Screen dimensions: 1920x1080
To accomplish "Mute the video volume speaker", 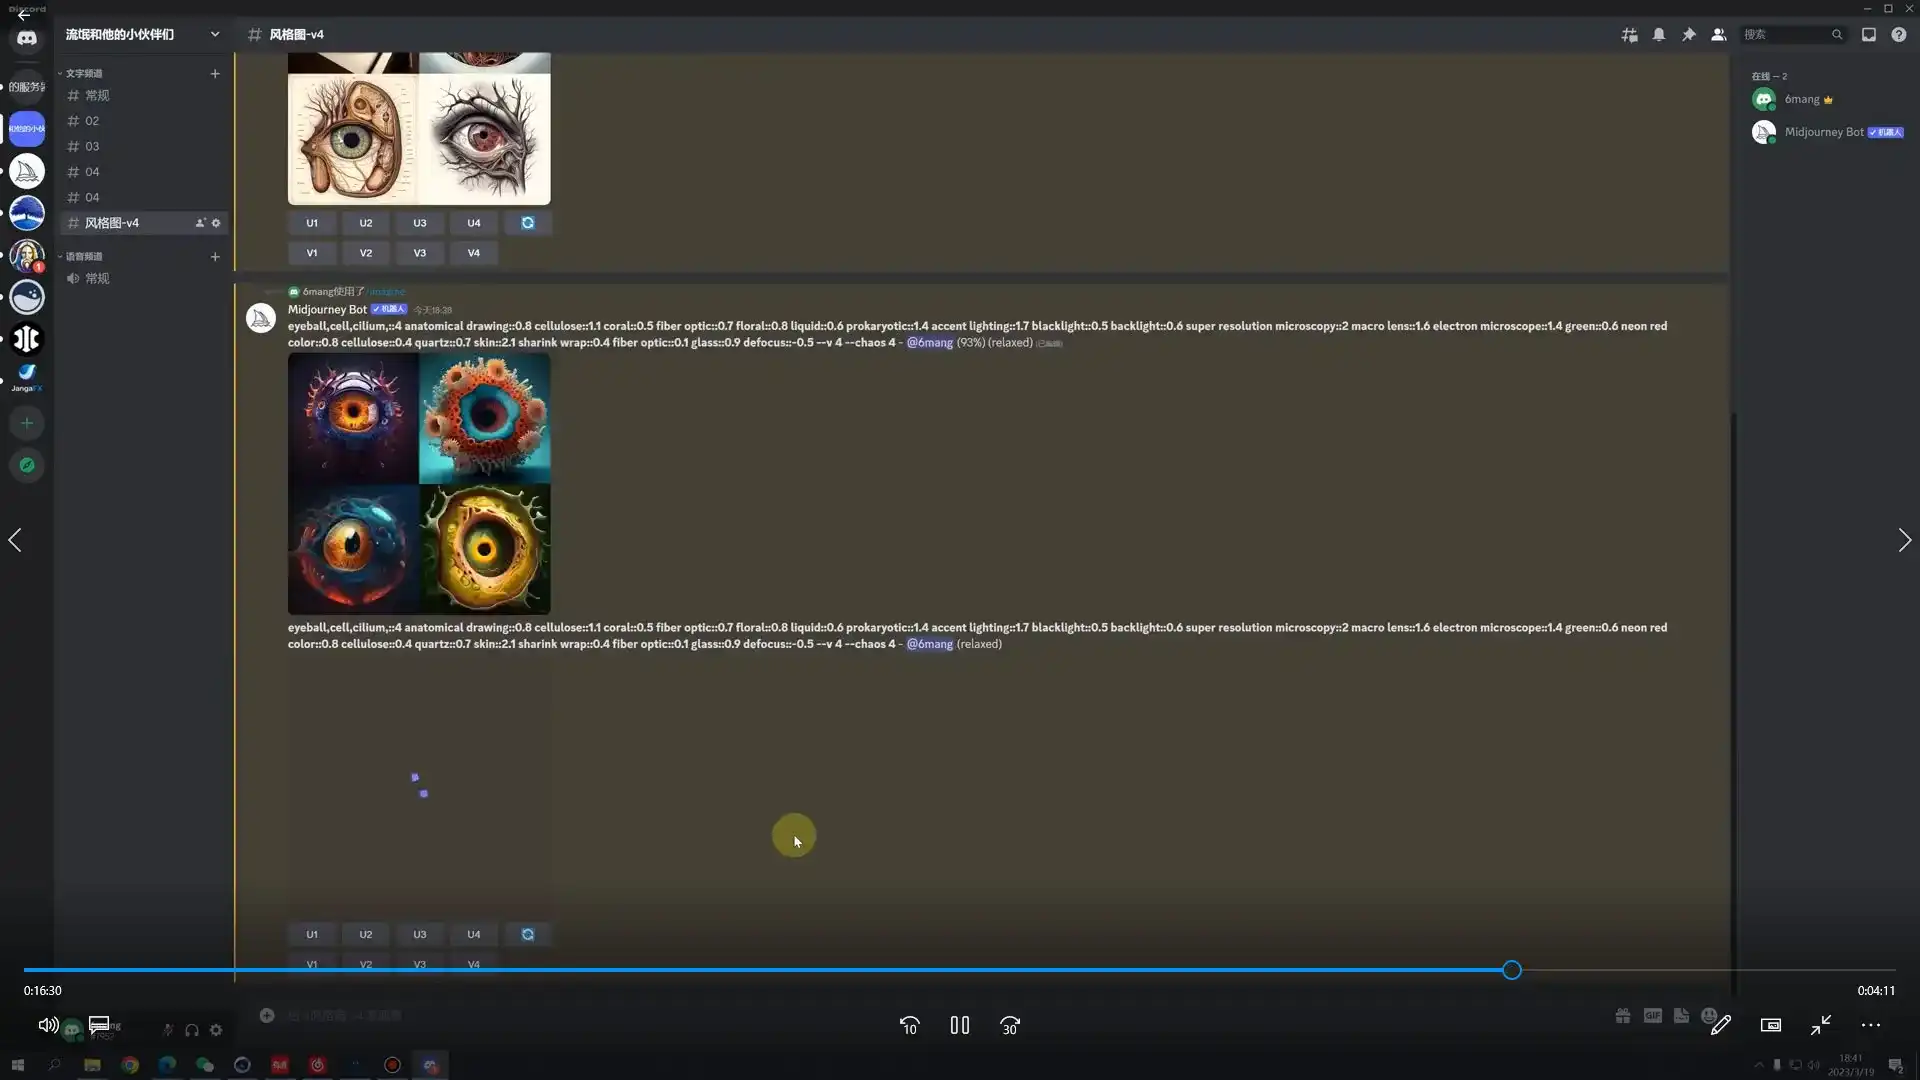I will click(x=47, y=1025).
